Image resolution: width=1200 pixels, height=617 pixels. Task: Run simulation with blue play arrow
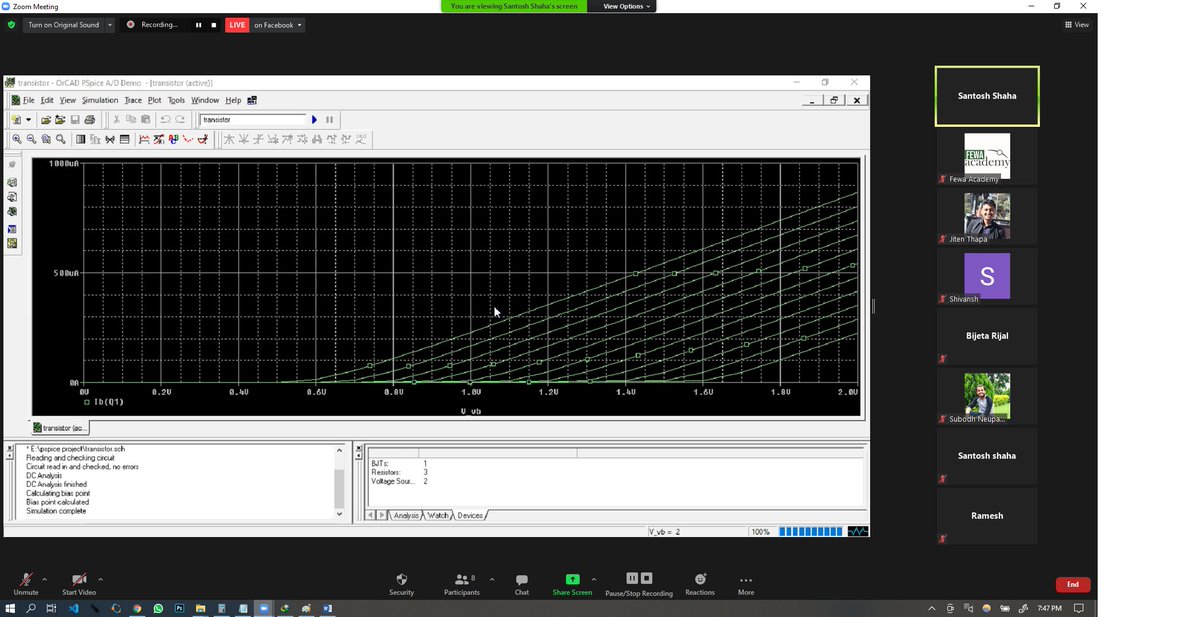(314, 119)
